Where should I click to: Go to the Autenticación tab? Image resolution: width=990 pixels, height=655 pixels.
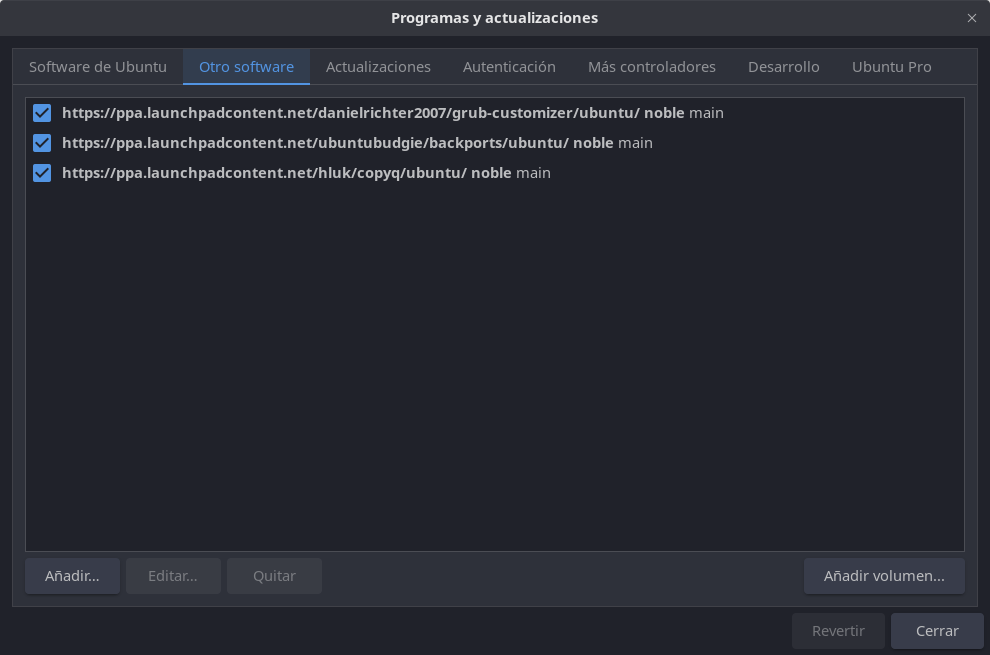pyautogui.click(x=509, y=67)
